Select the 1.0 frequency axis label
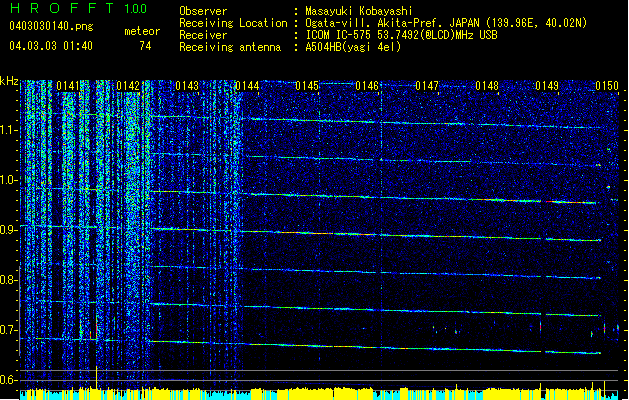This screenshot has width=629, height=400. [x=9, y=180]
